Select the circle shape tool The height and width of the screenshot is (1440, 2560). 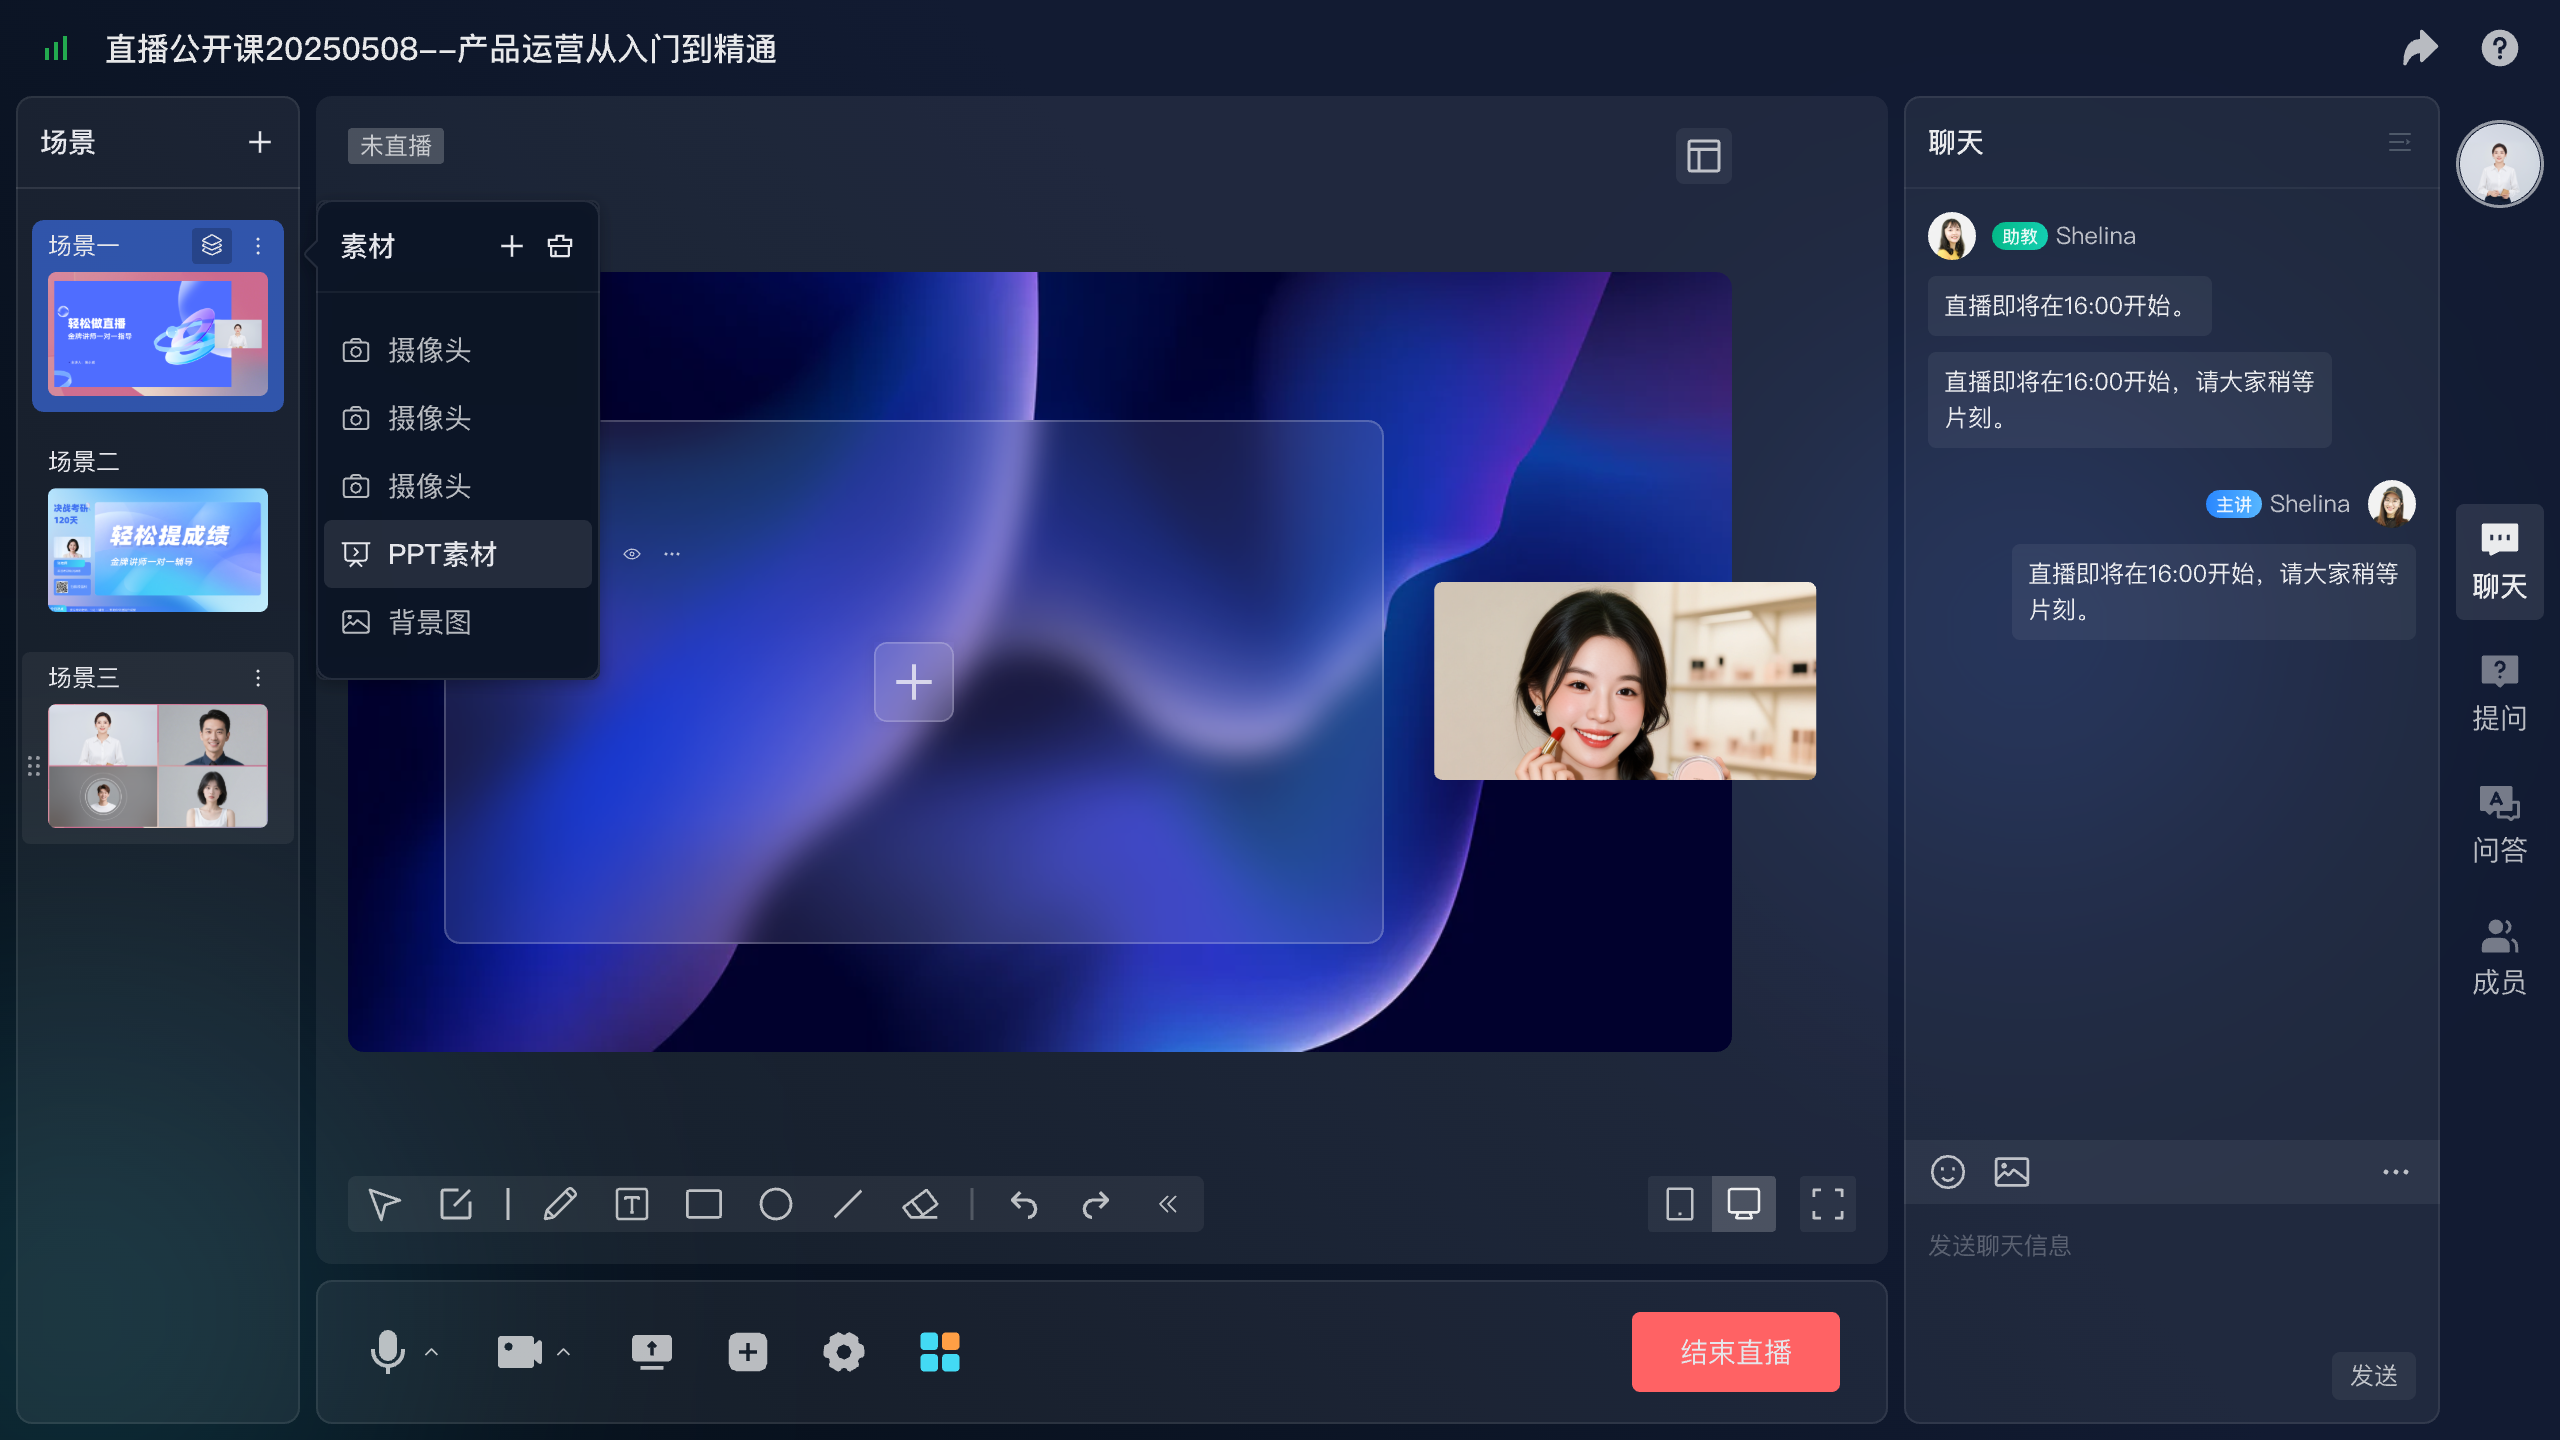776,1204
